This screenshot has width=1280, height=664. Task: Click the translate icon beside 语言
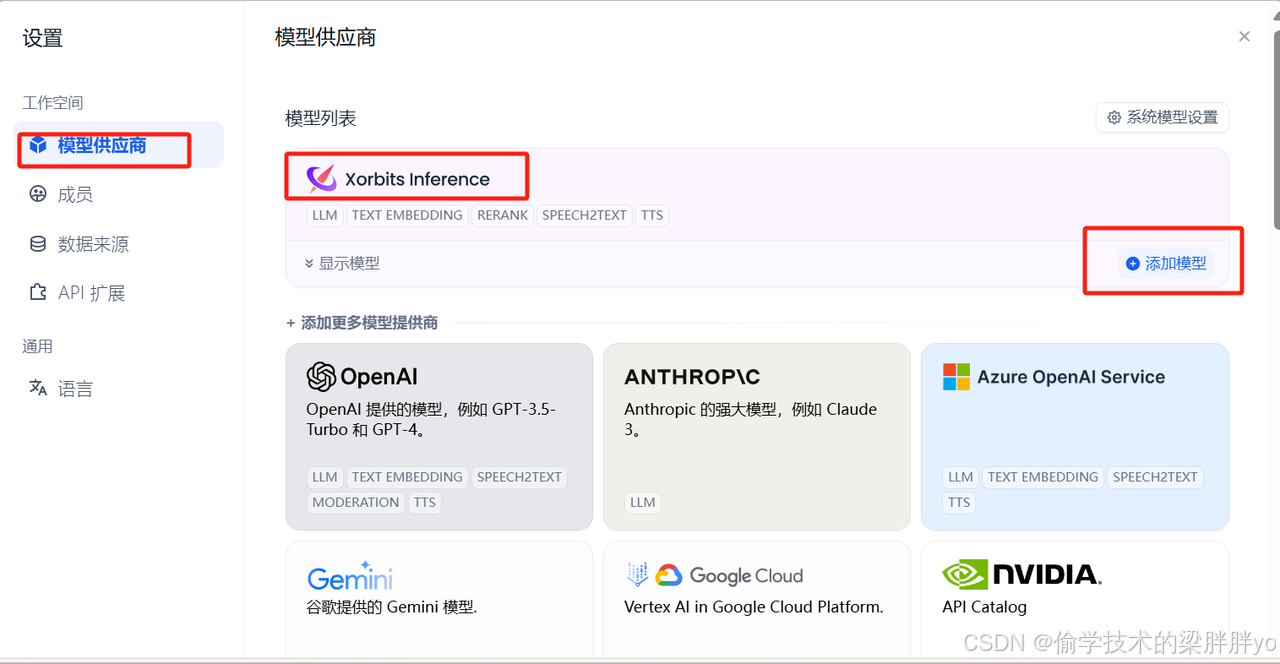pyautogui.click(x=38, y=388)
